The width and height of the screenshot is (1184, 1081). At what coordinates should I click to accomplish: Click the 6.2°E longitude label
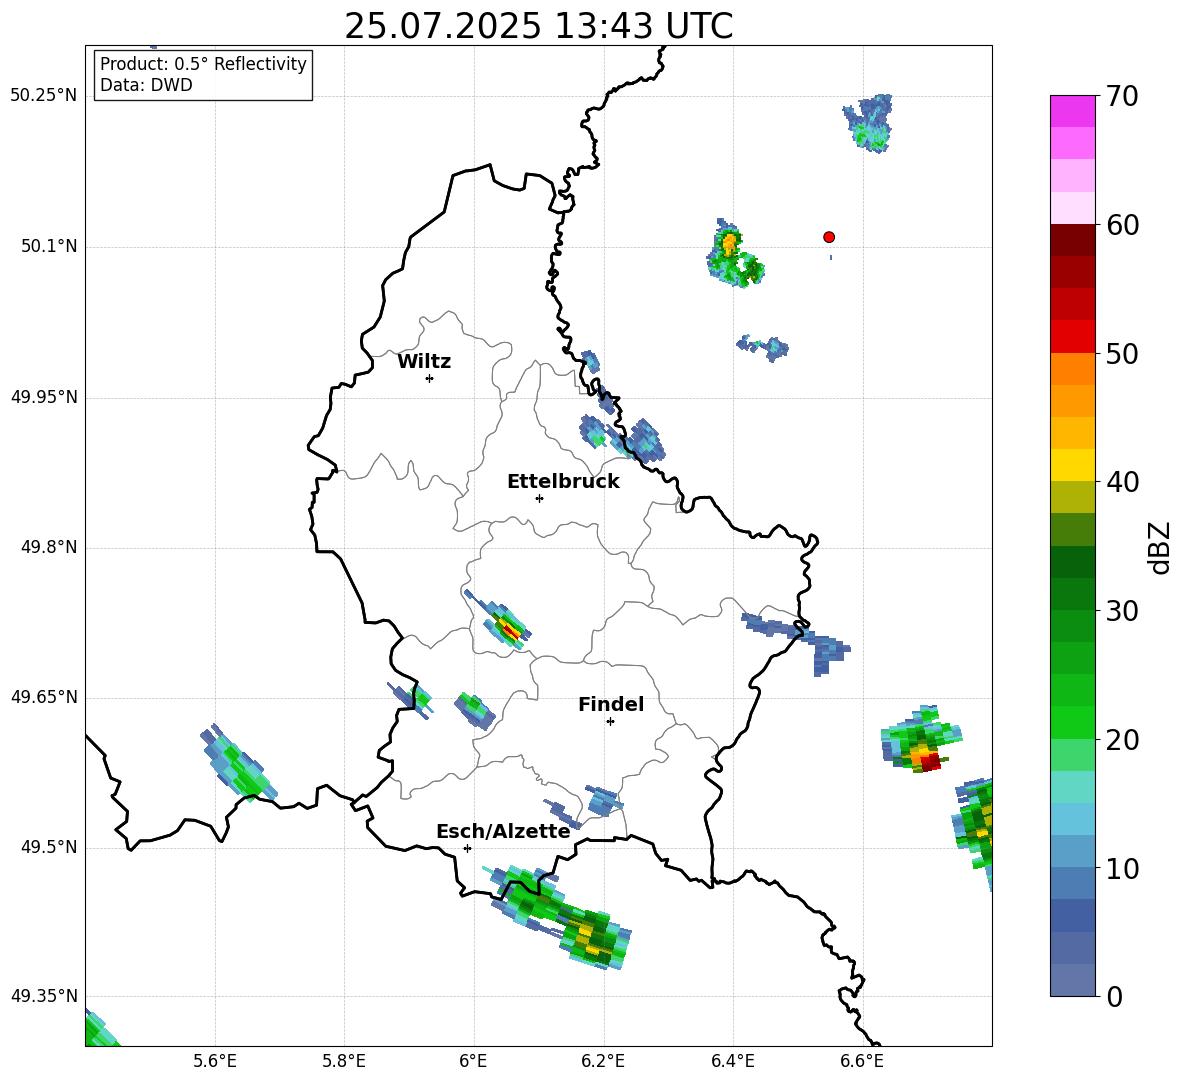point(603,1061)
